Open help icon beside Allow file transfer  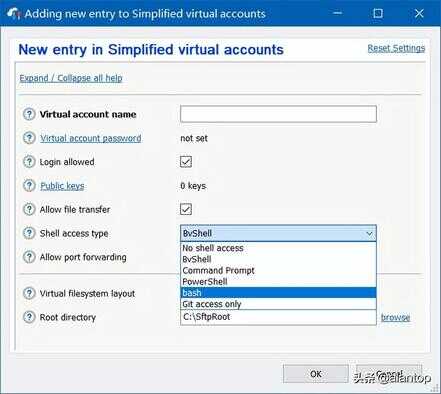tap(29, 210)
